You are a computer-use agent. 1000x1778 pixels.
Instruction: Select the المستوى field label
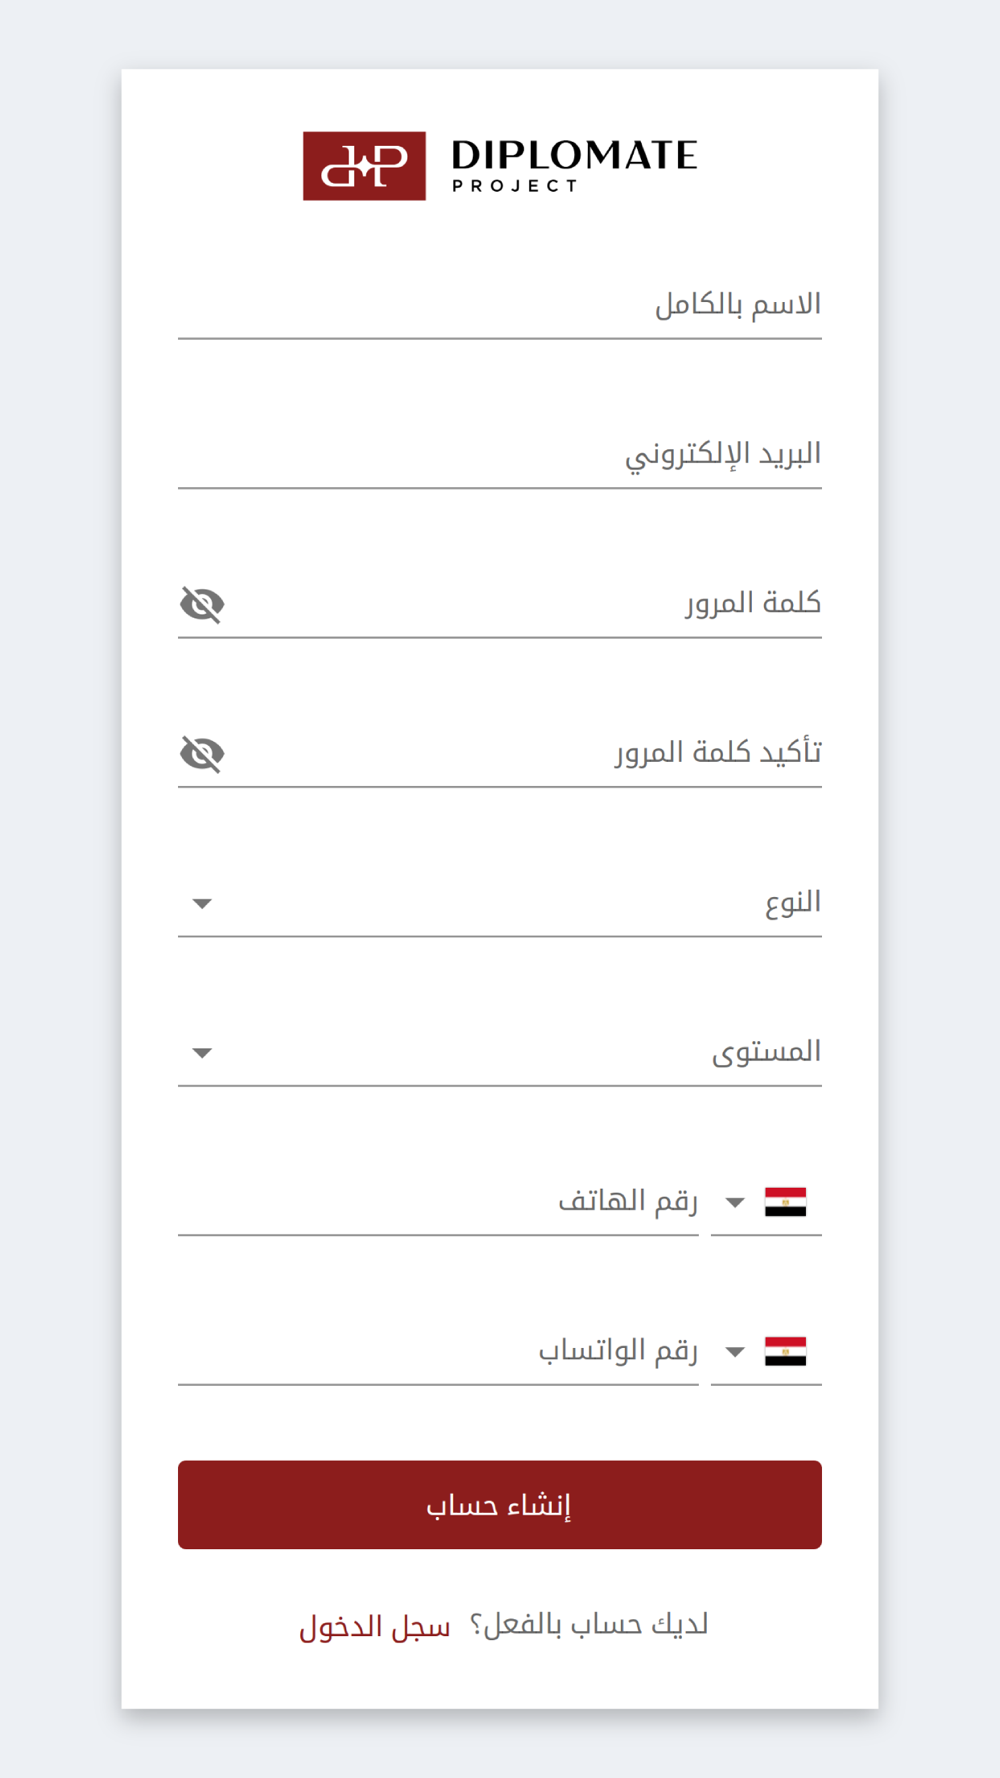tap(766, 1052)
